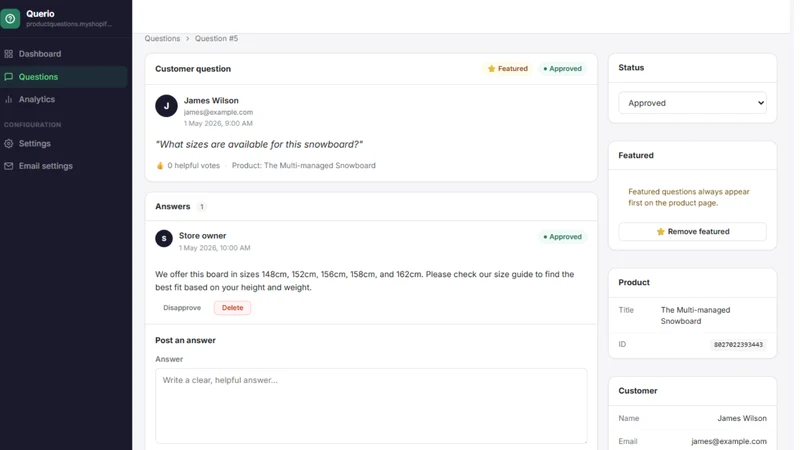This screenshot has width=800, height=450.
Task: Click the Store owner S avatar
Action: tap(164, 238)
